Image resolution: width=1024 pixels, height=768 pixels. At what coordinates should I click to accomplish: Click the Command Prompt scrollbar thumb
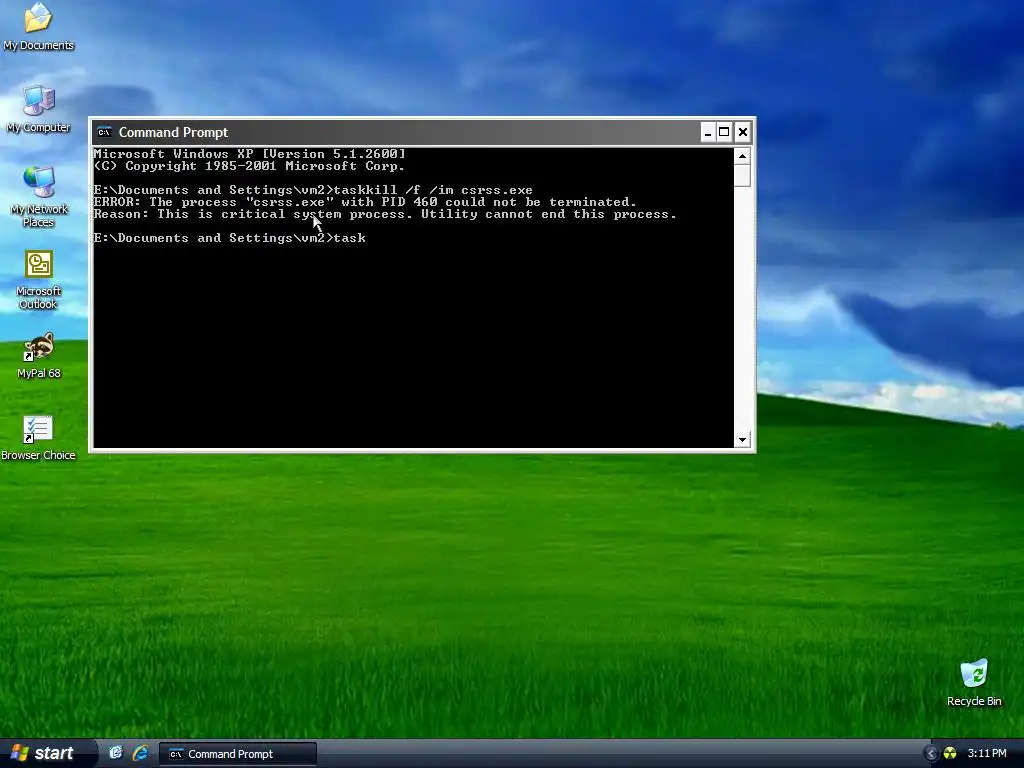pyautogui.click(x=742, y=176)
